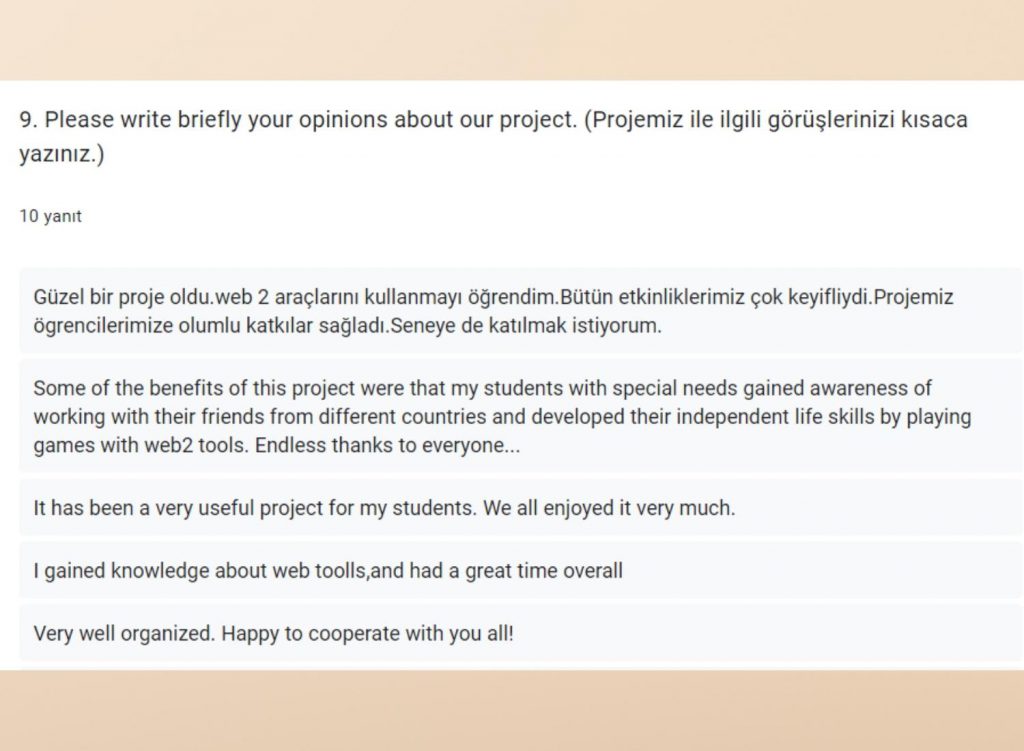Click the question number "9."

(x=29, y=121)
